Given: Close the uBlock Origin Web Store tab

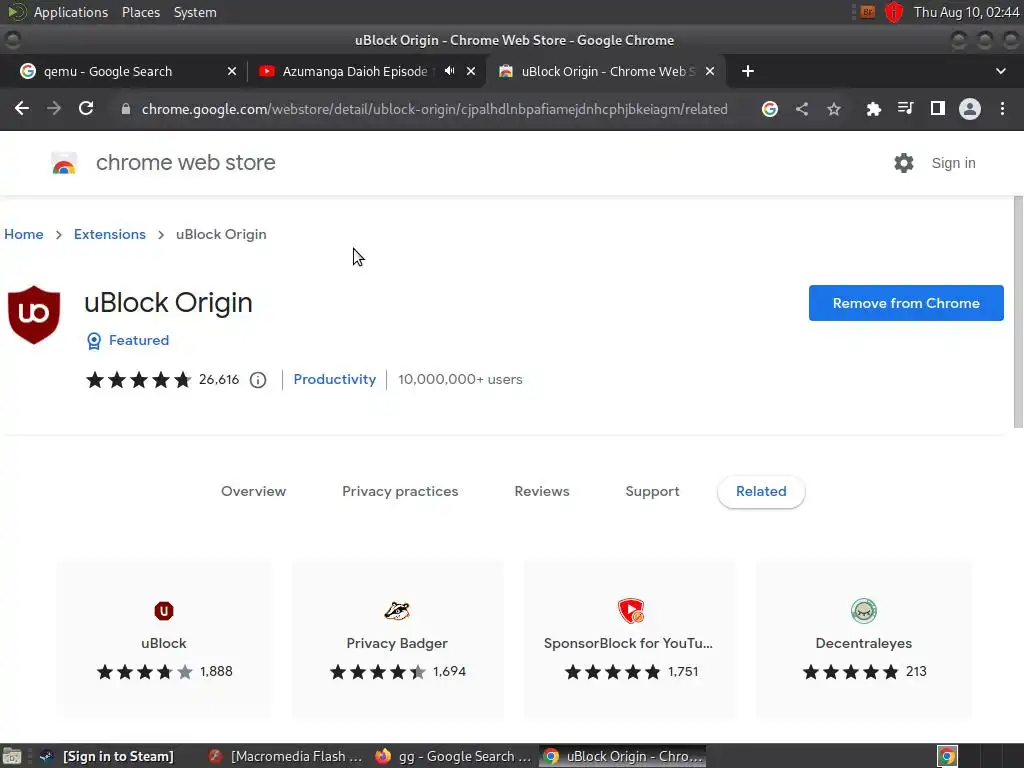Looking at the screenshot, I should click(x=710, y=71).
